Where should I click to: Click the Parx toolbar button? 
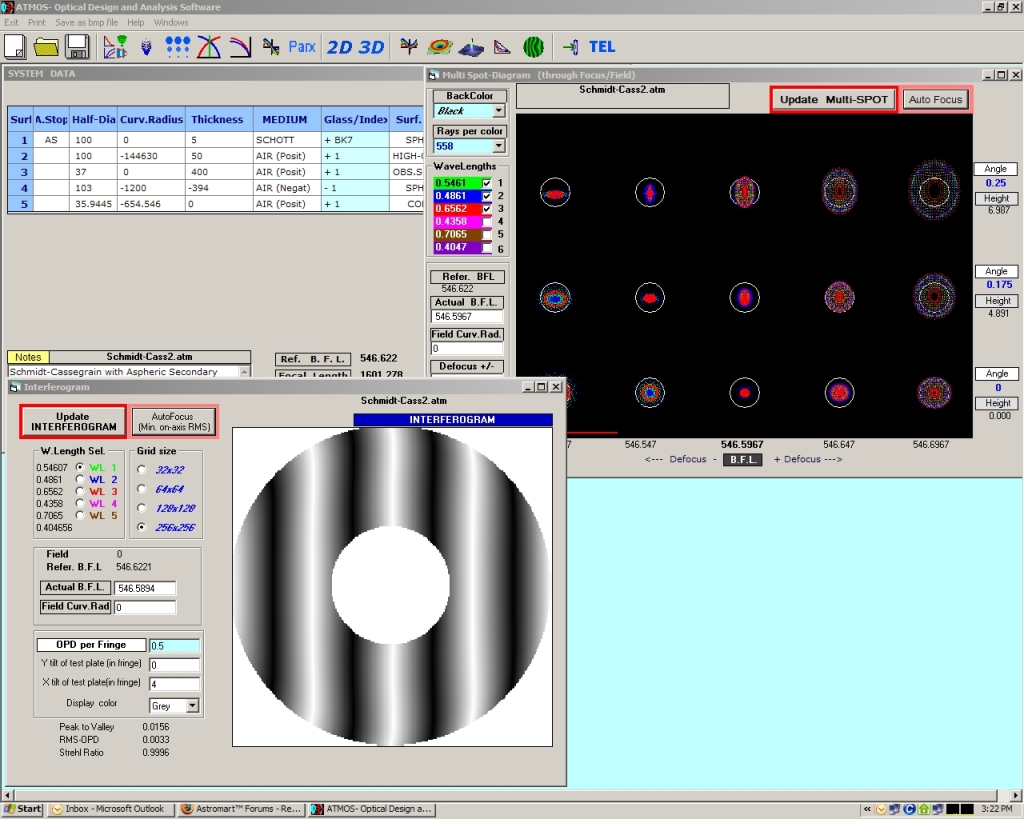[302, 46]
